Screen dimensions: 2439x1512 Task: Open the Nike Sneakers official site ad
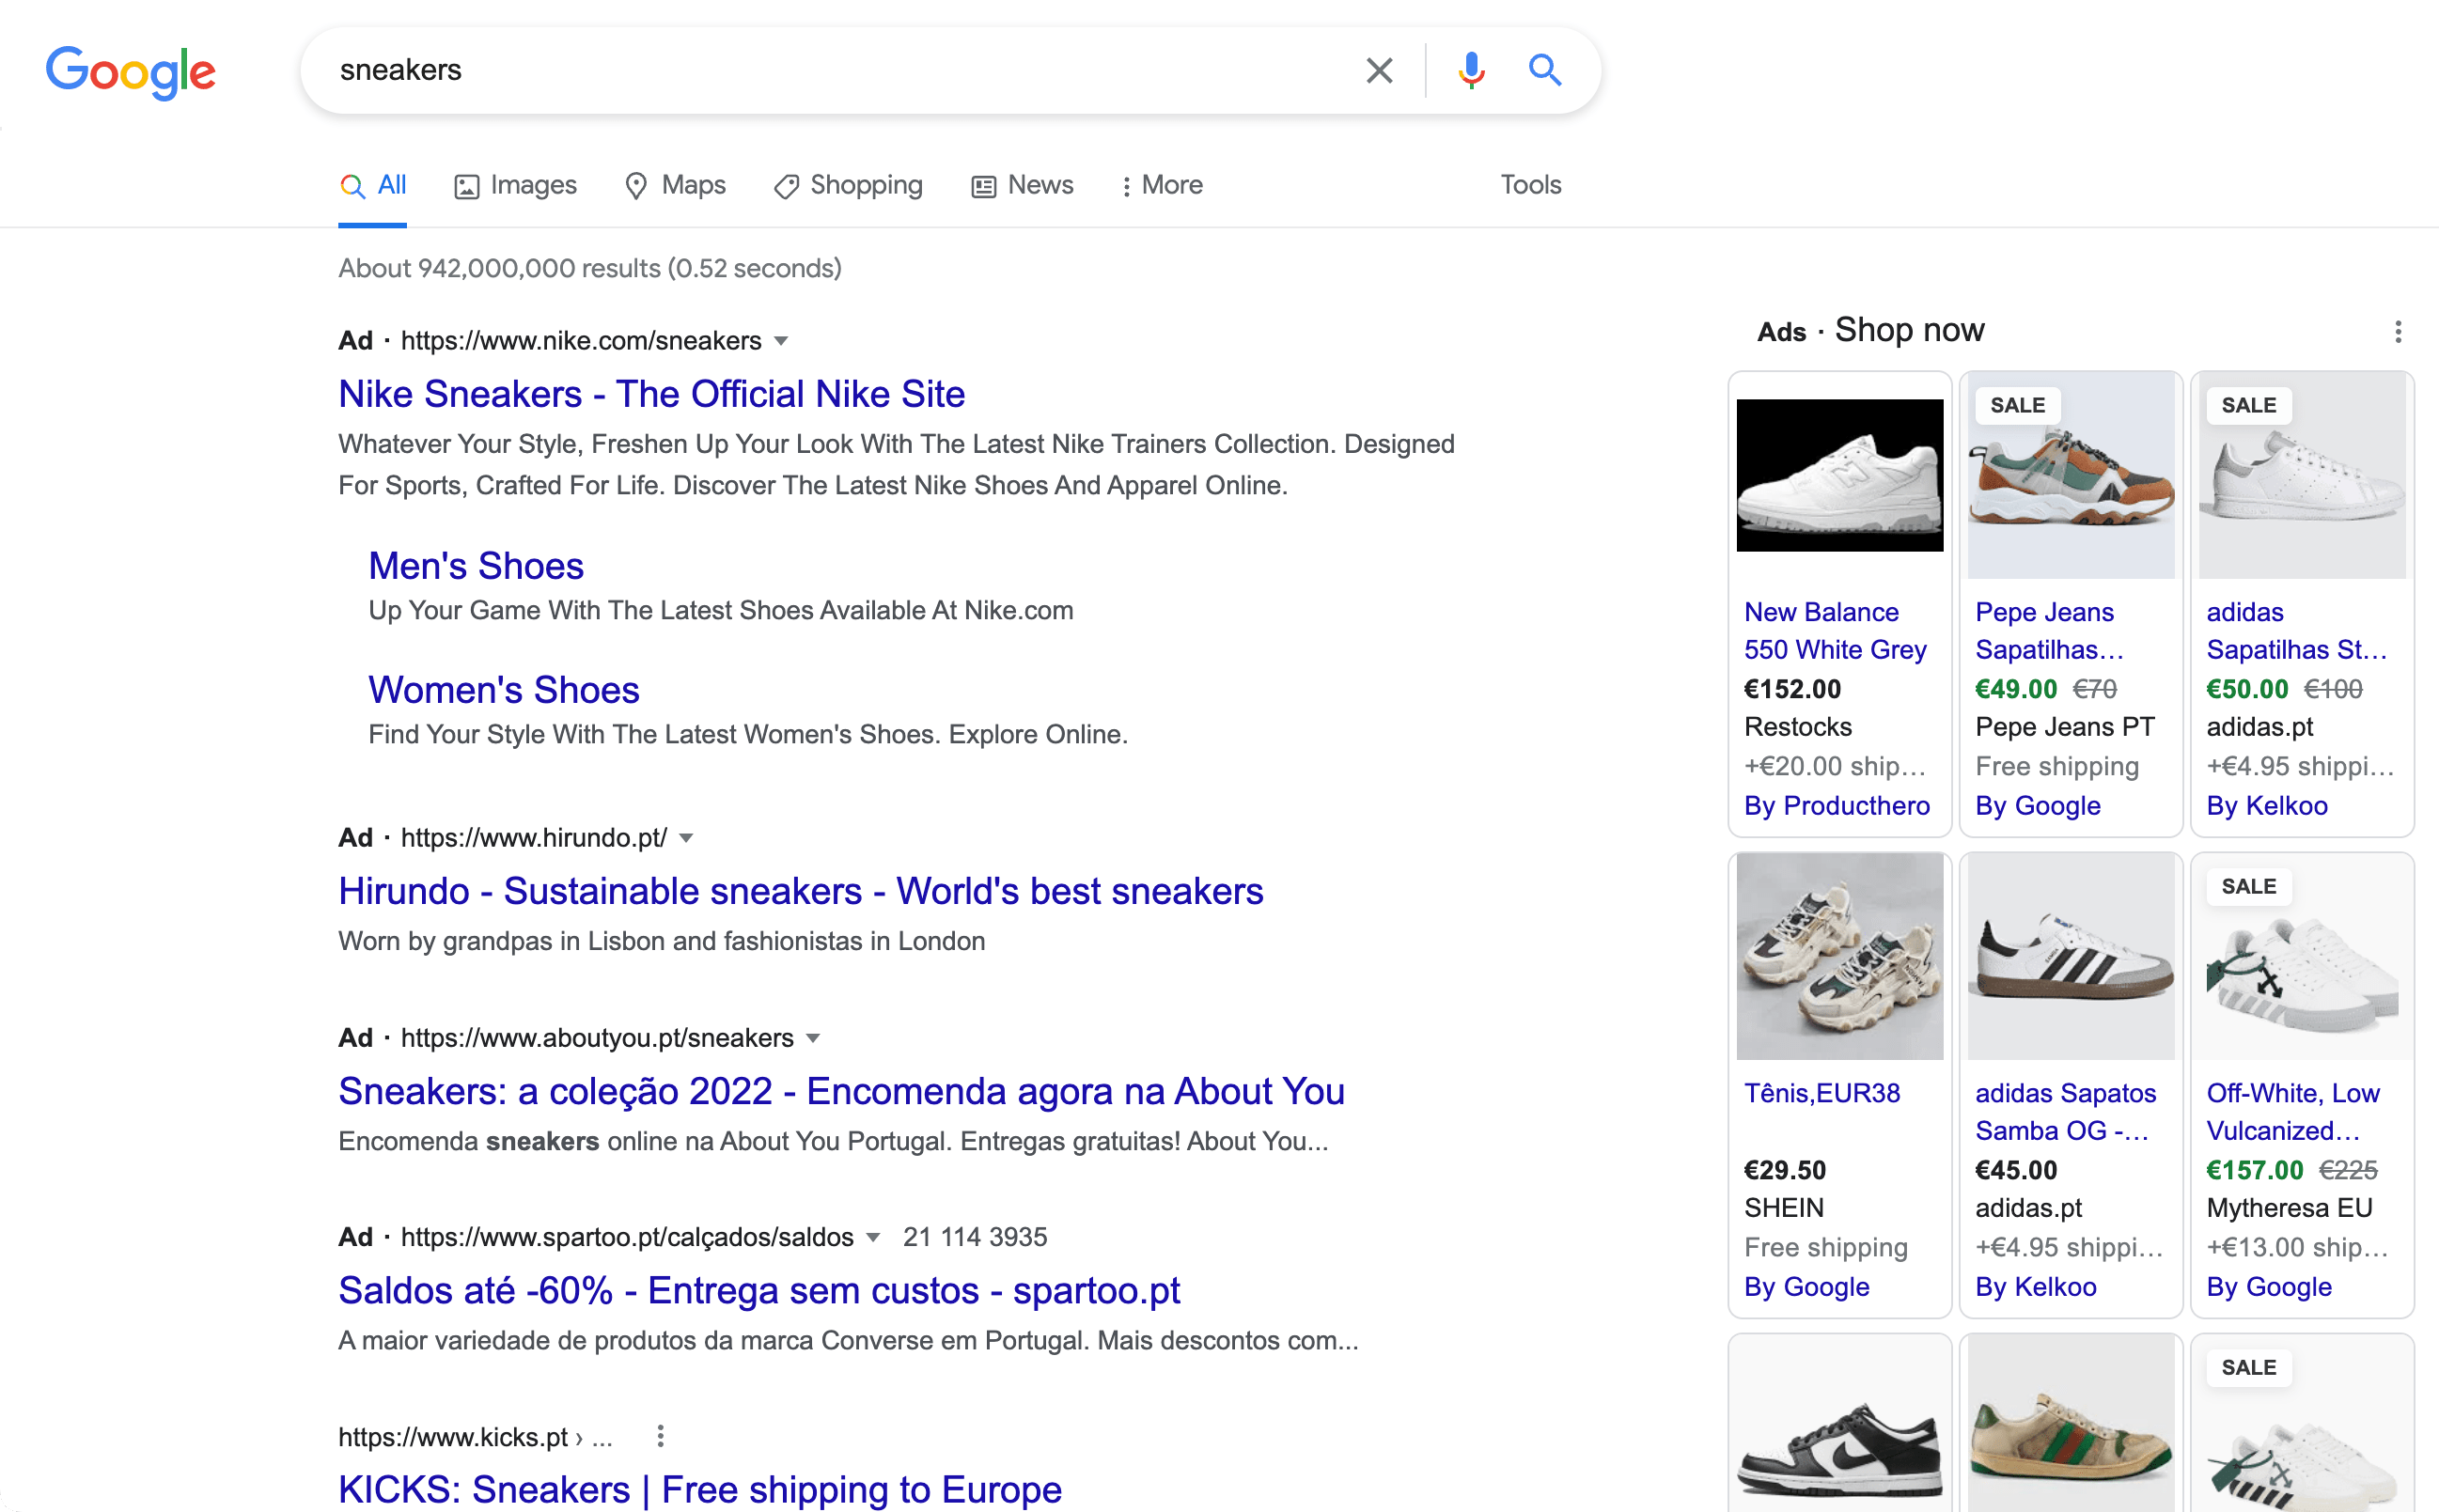point(651,393)
